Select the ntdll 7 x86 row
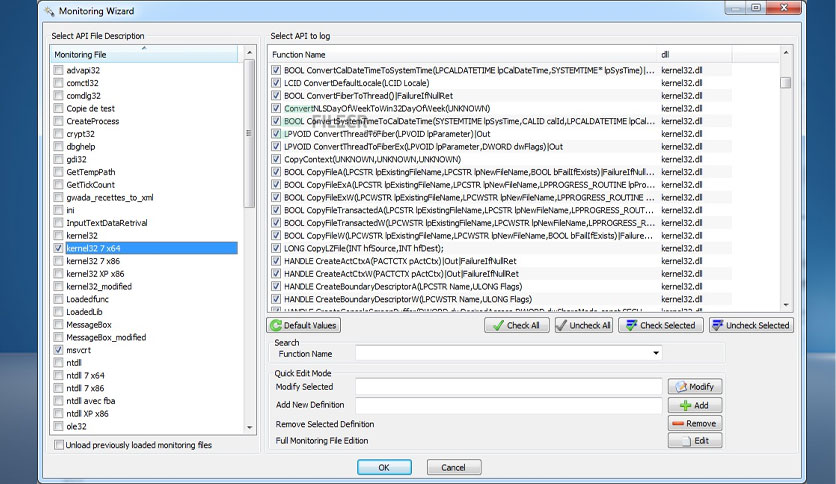The image size is (836, 484). pos(144,388)
